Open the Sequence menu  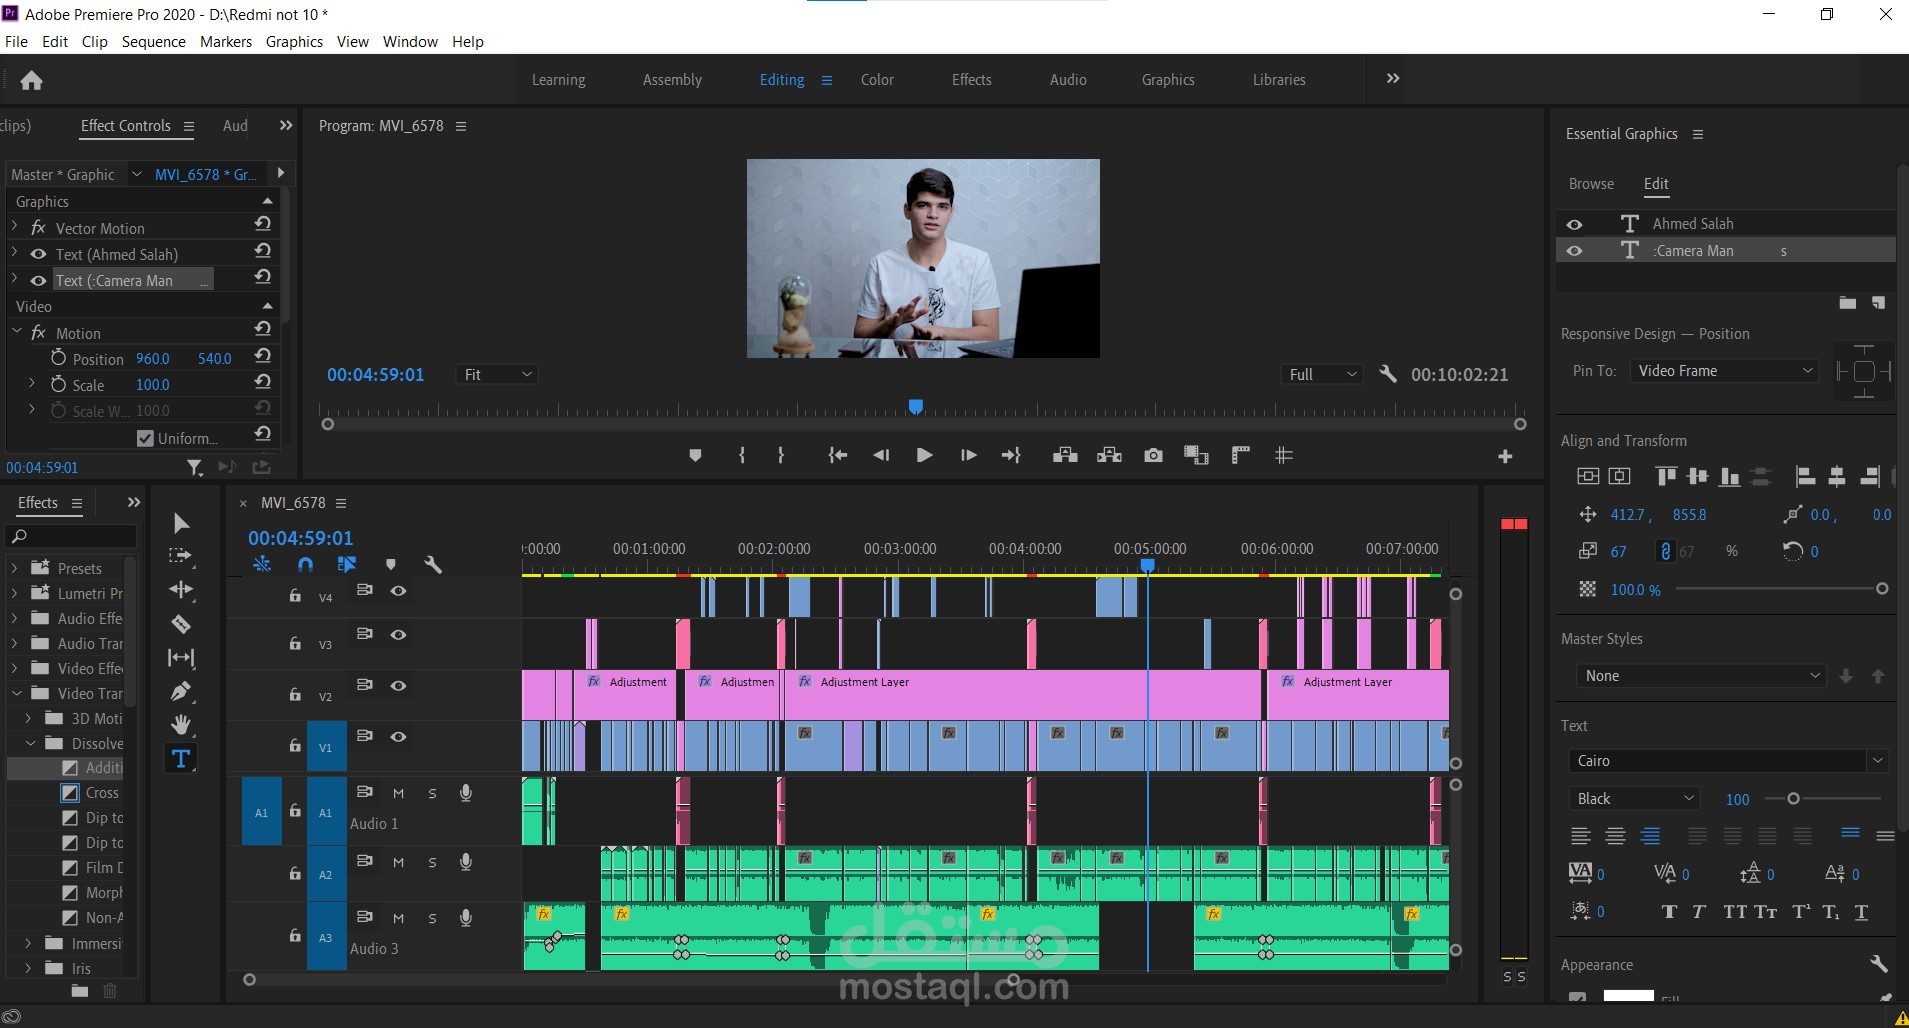click(x=152, y=41)
